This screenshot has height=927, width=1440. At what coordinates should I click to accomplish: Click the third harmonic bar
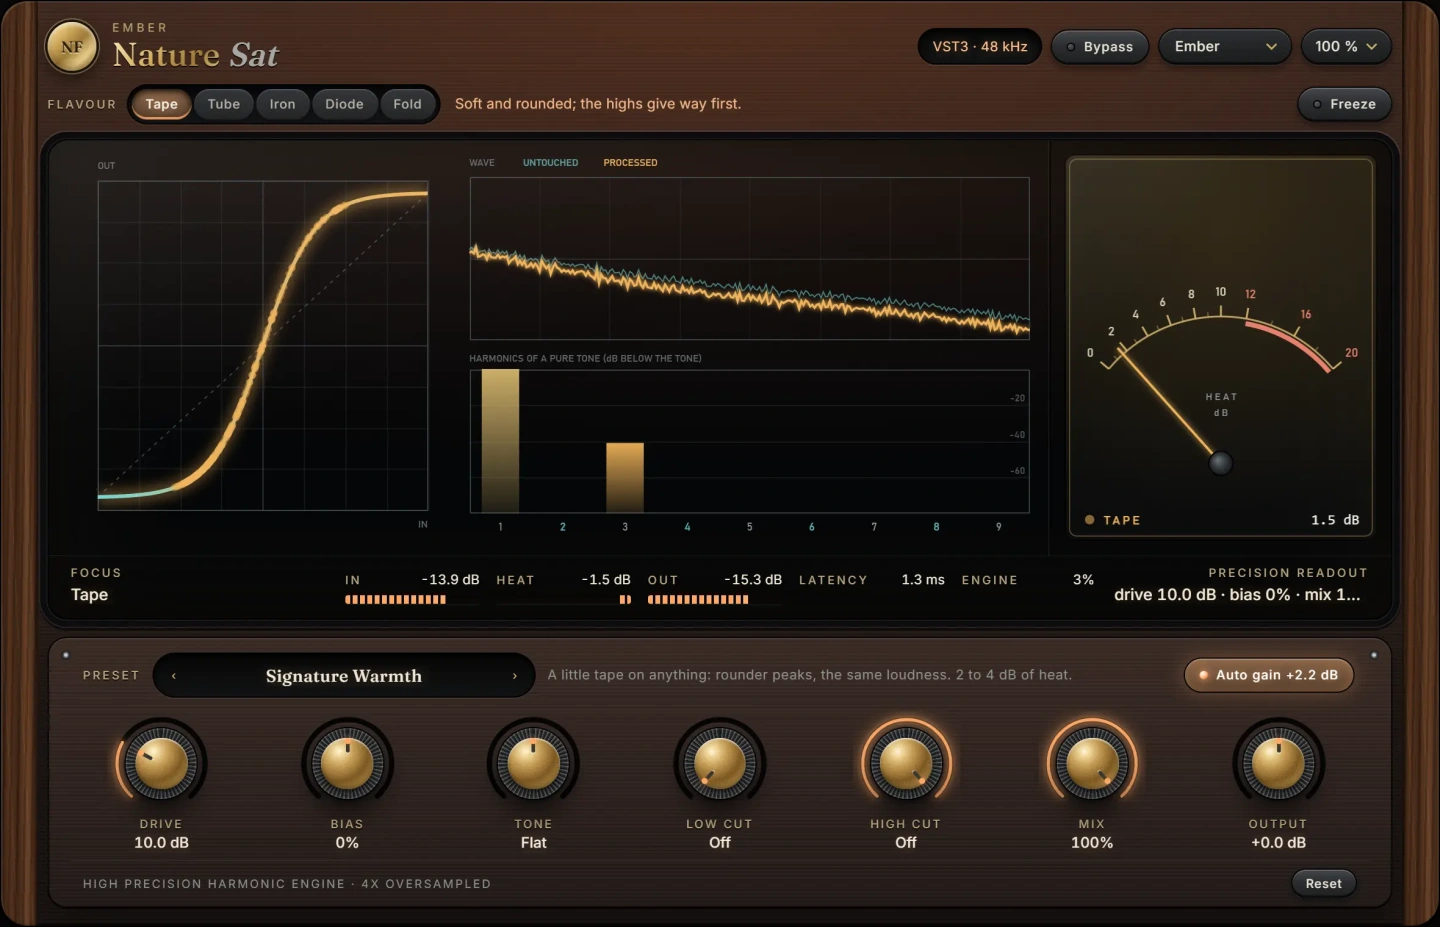pyautogui.click(x=625, y=478)
